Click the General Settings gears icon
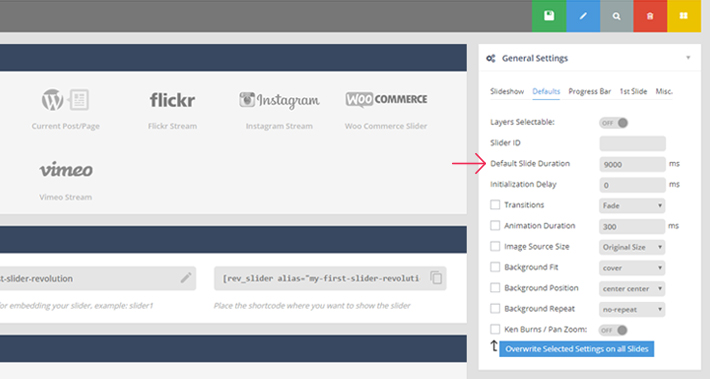Screen dimensions: 710x379 490,58
